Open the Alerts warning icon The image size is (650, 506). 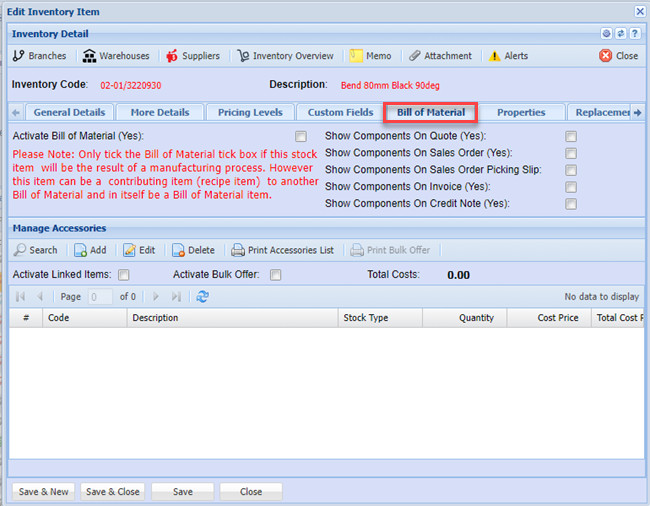[494, 56]
